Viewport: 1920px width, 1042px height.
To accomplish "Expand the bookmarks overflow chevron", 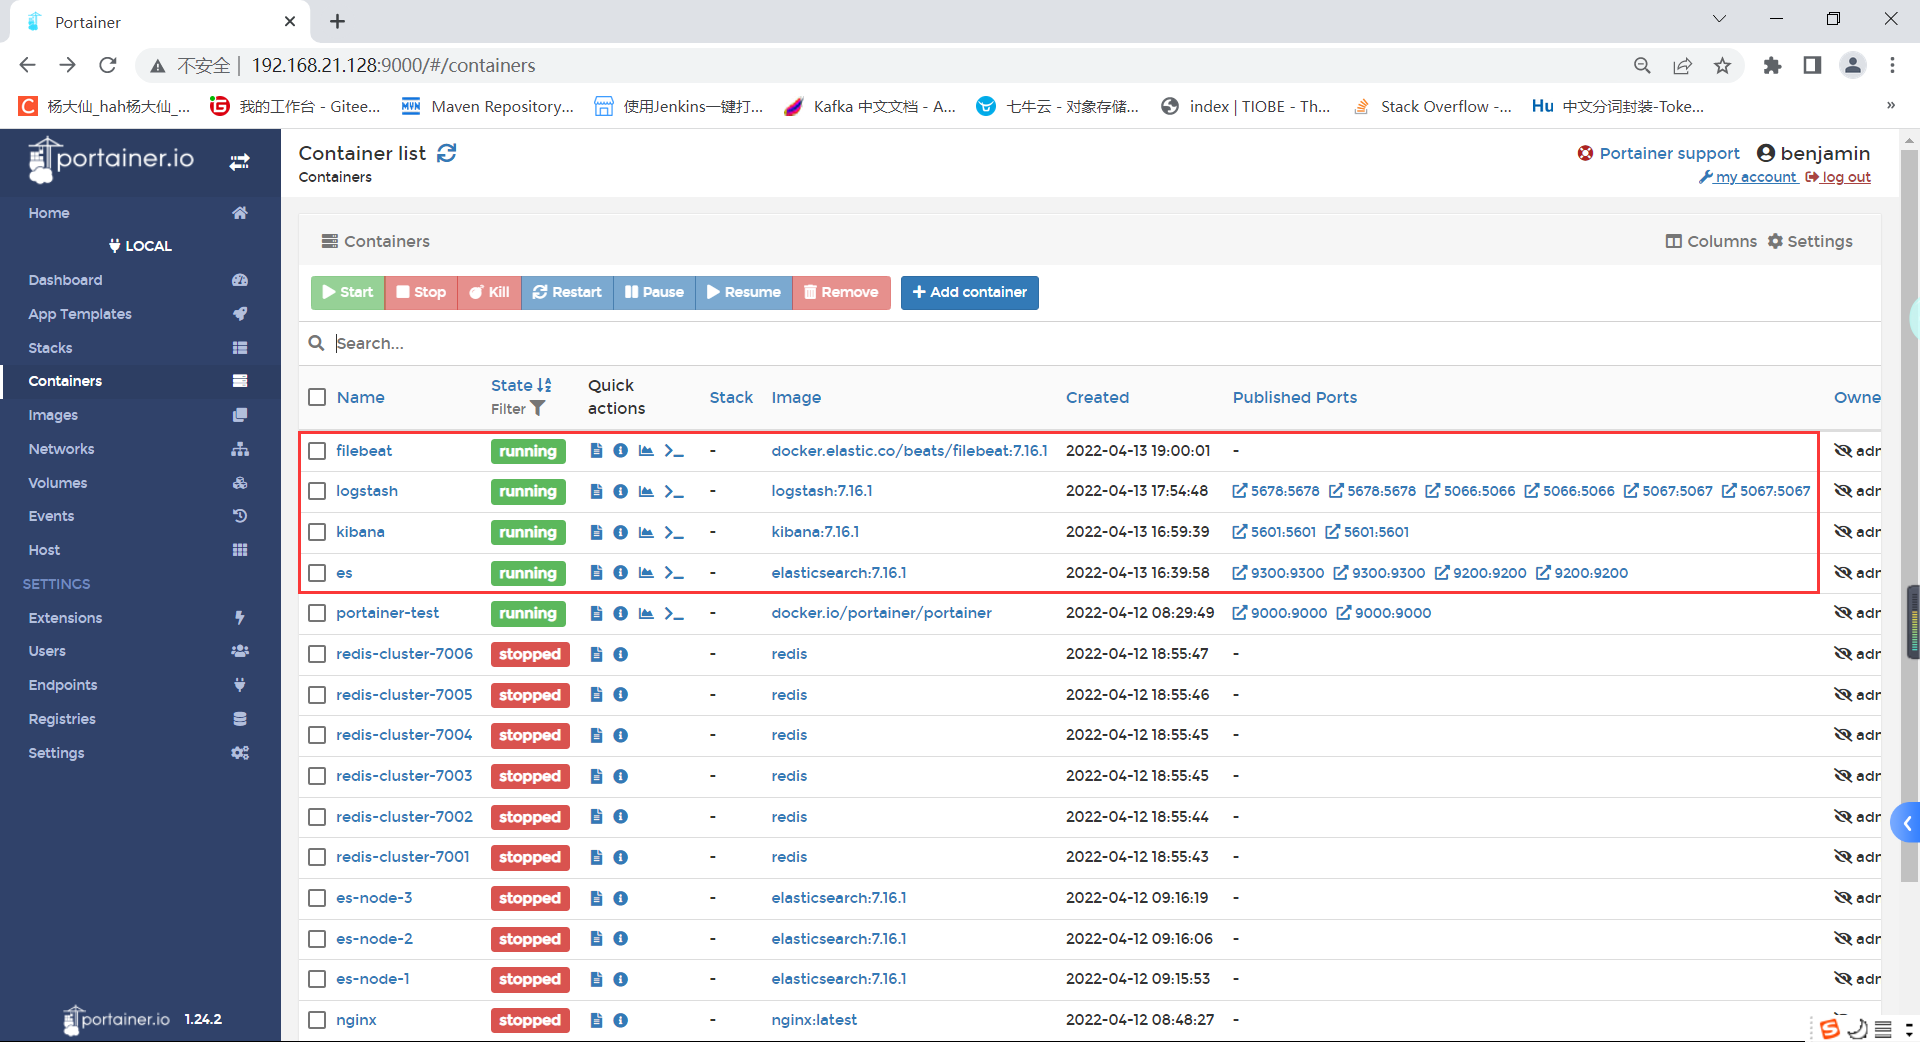I will pyautogui.click(x=1890, y=106).
